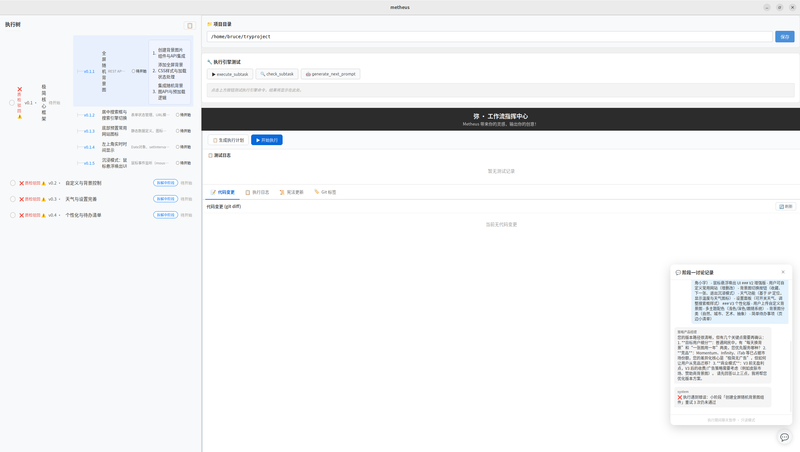Close the 阶段一讨论记录 chat panel
800x452 pixels.
click(x=783, y=272)
